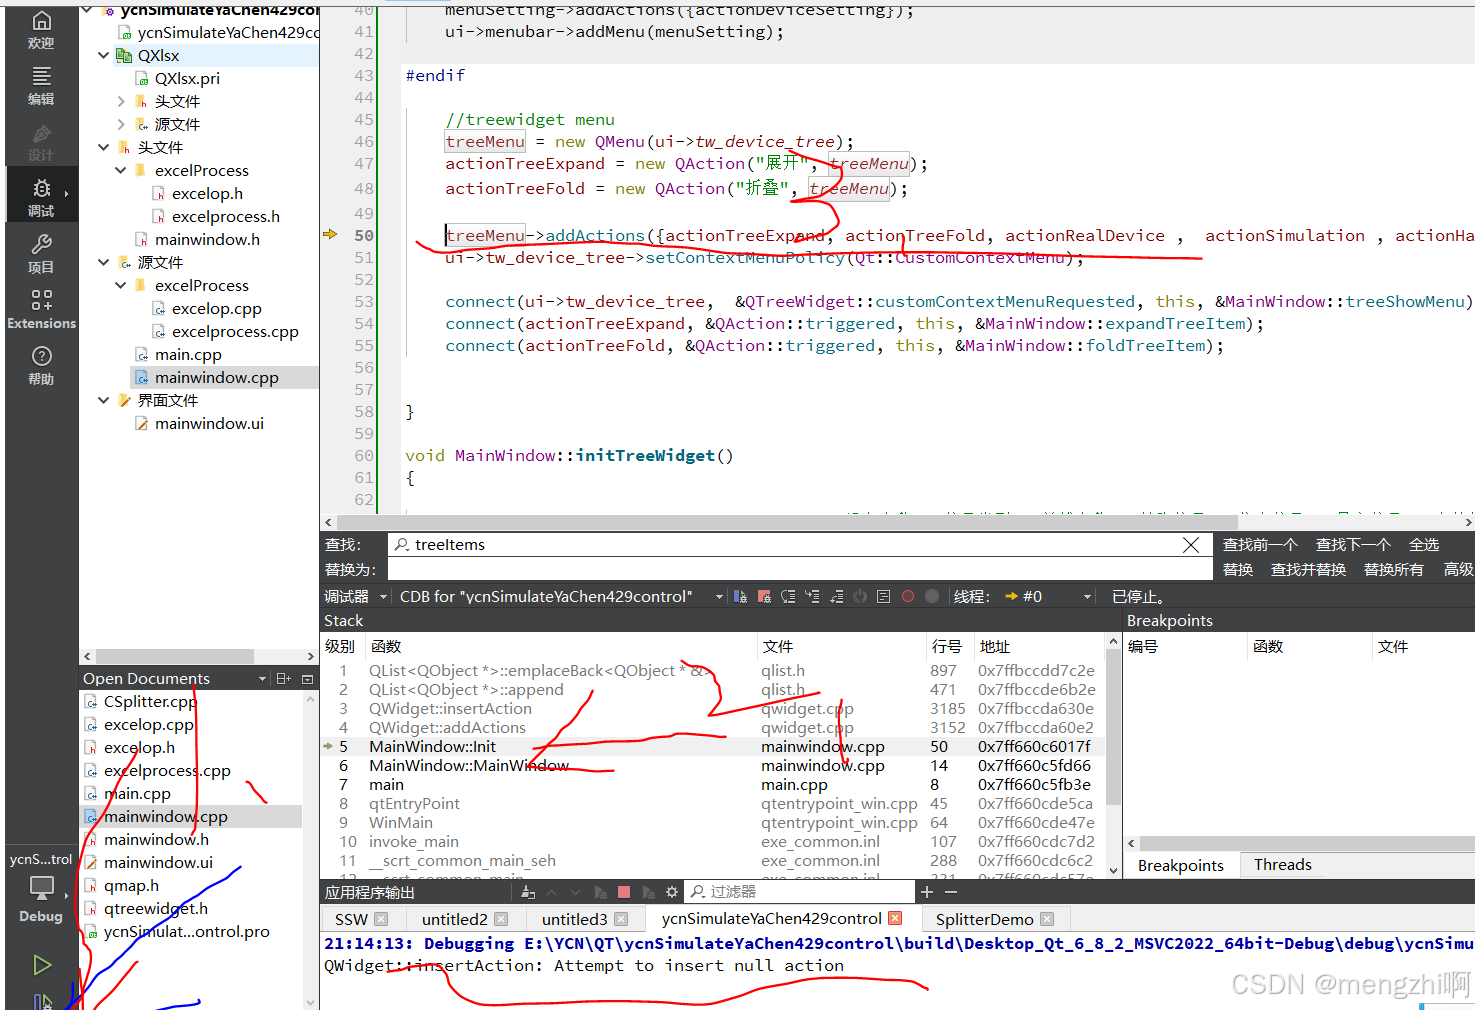Click the restart debugging power icon
Viewport: 1475px width, 1010px height.
[860, 596]
